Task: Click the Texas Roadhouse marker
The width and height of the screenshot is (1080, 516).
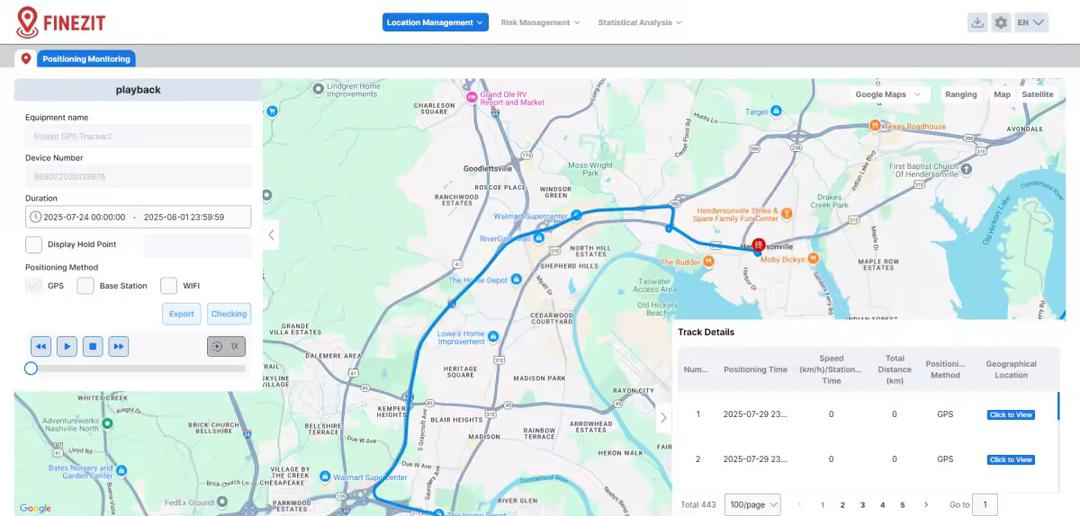Action: [875, 125]
